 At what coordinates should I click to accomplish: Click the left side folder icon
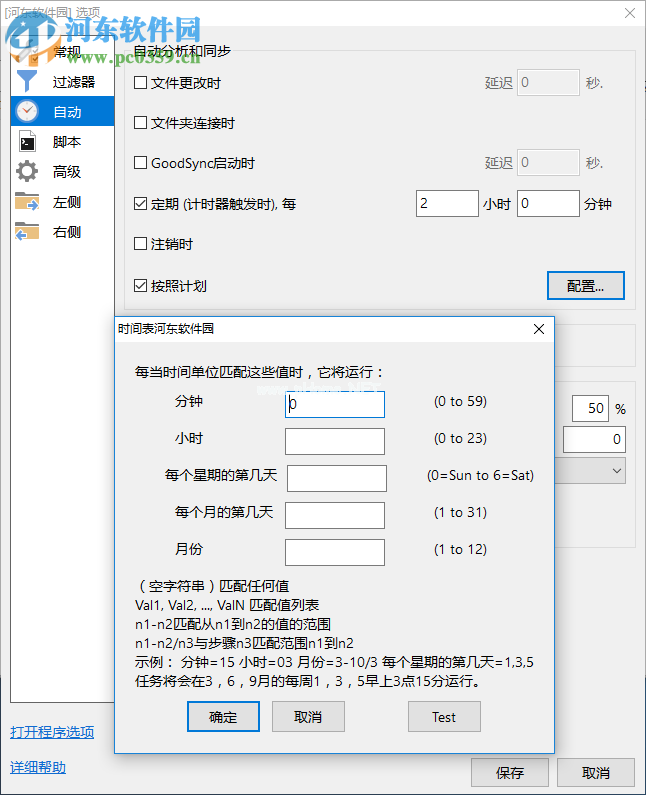(27, 202)
